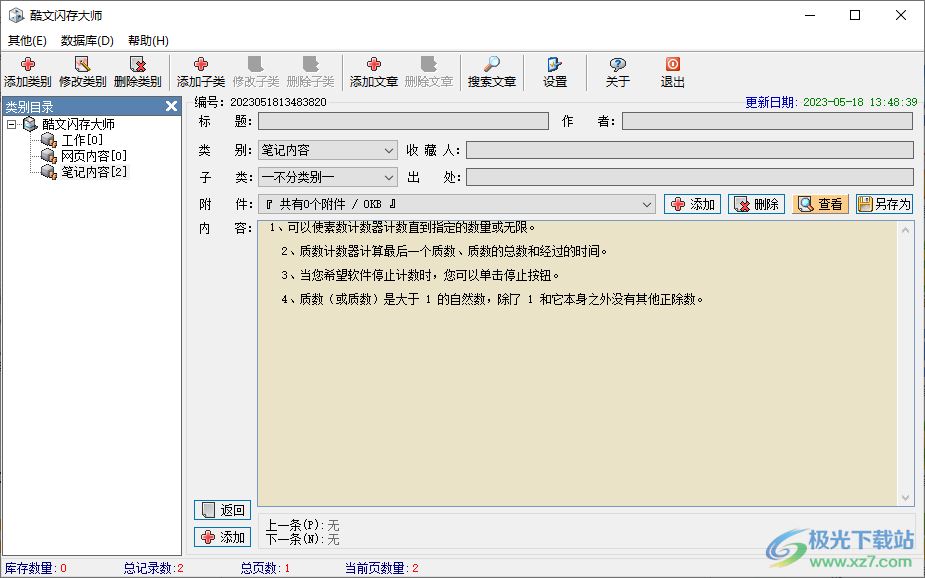This screenshot has width=925, height=578.
Task: Open the 类别 dropdown showing 笔记内容
Action: (x=327, y=150)
